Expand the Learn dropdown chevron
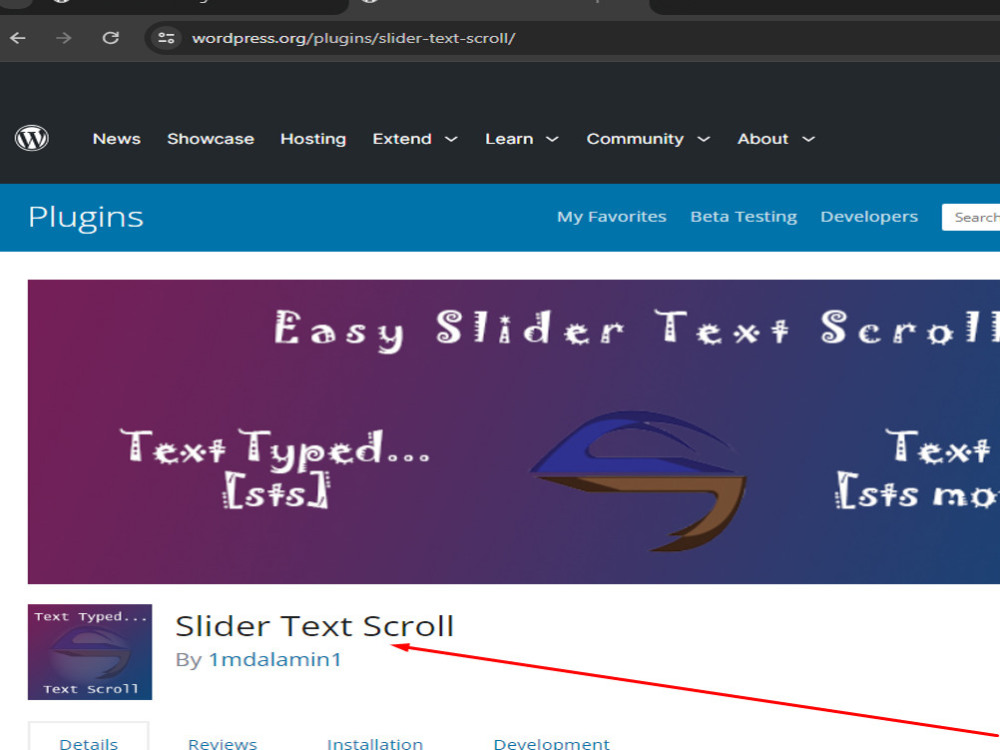This screenshot has width=1000, height=750. [553, 139]
